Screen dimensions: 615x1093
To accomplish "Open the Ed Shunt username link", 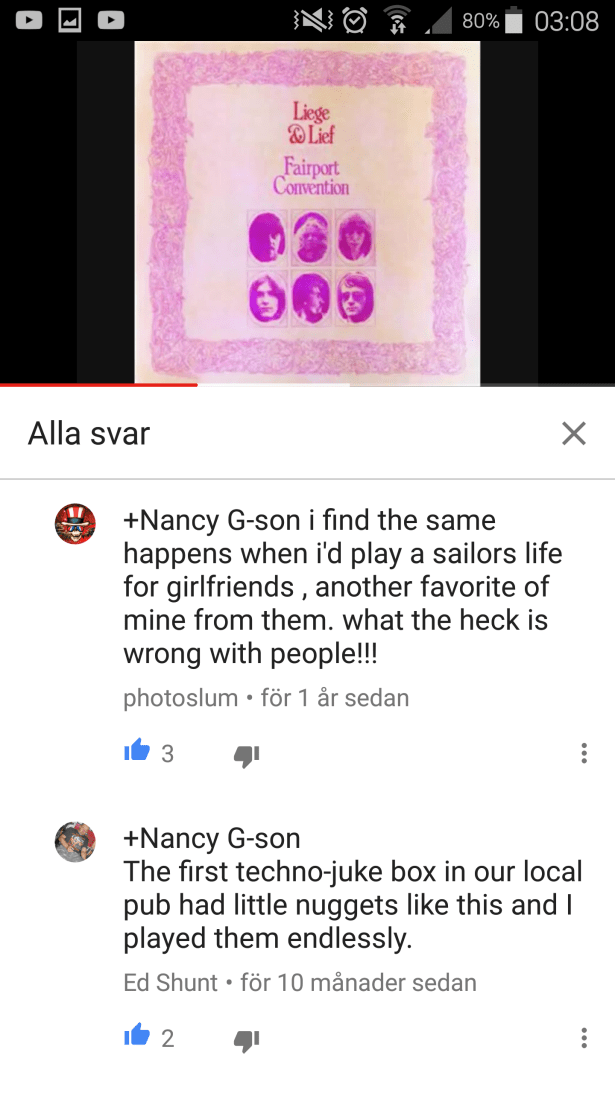I will pyautogui.click(x=171, y=983).
